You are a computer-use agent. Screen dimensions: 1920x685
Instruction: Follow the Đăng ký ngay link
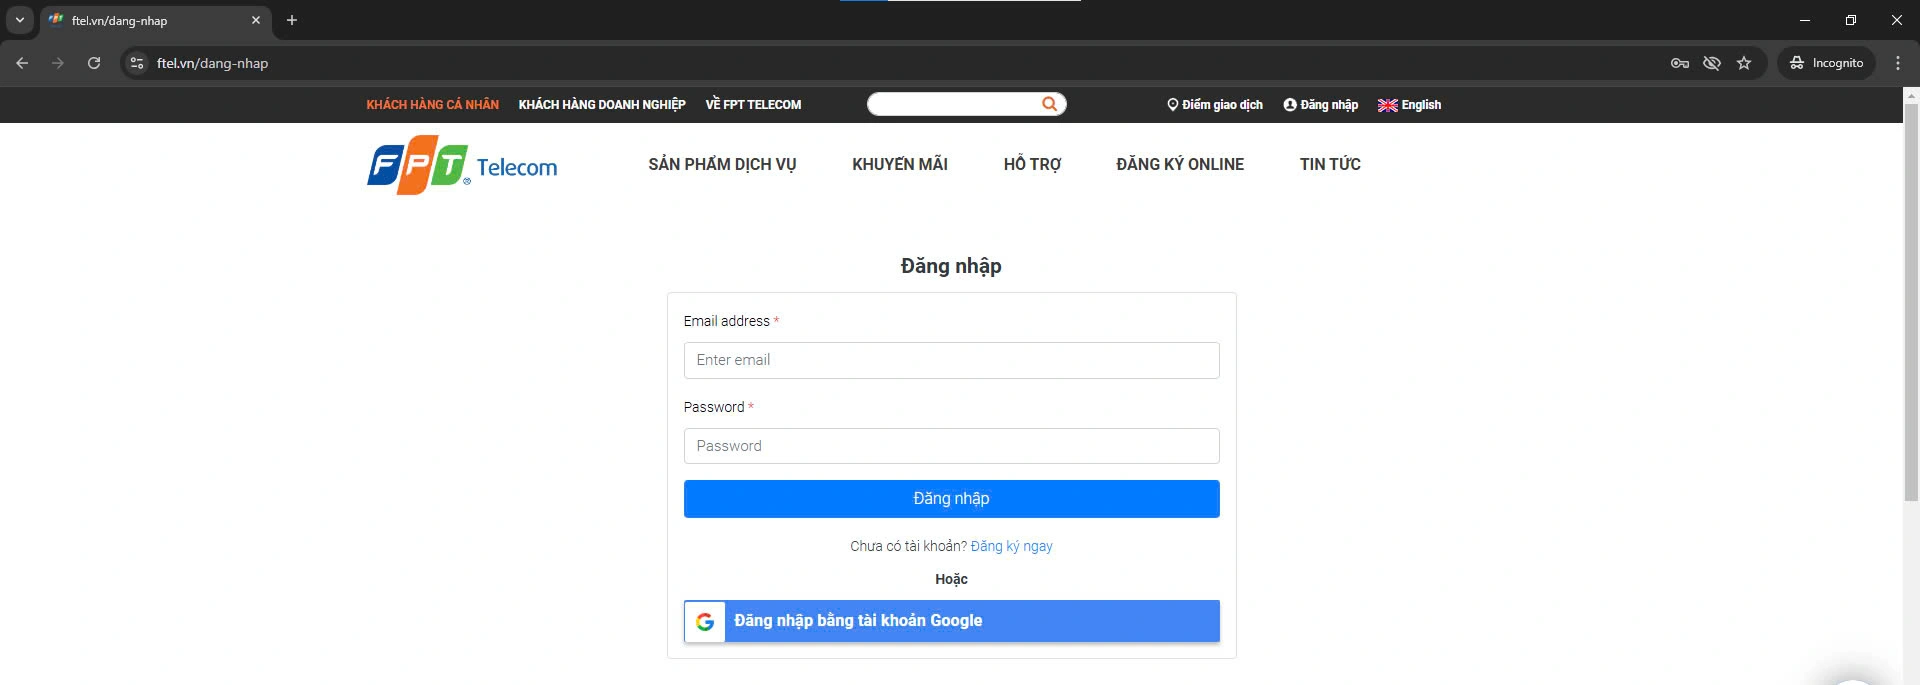(1011, 546)
